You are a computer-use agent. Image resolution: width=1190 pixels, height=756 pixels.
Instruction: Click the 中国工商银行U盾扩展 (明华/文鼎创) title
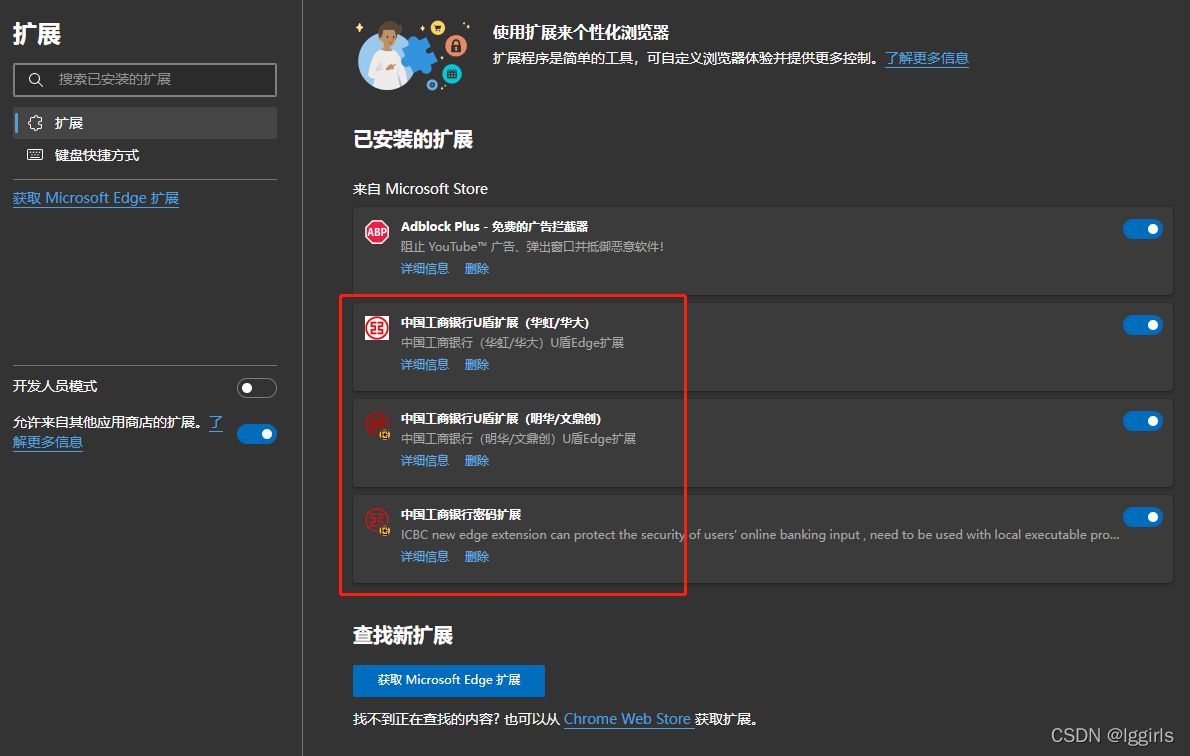point(501,418)
